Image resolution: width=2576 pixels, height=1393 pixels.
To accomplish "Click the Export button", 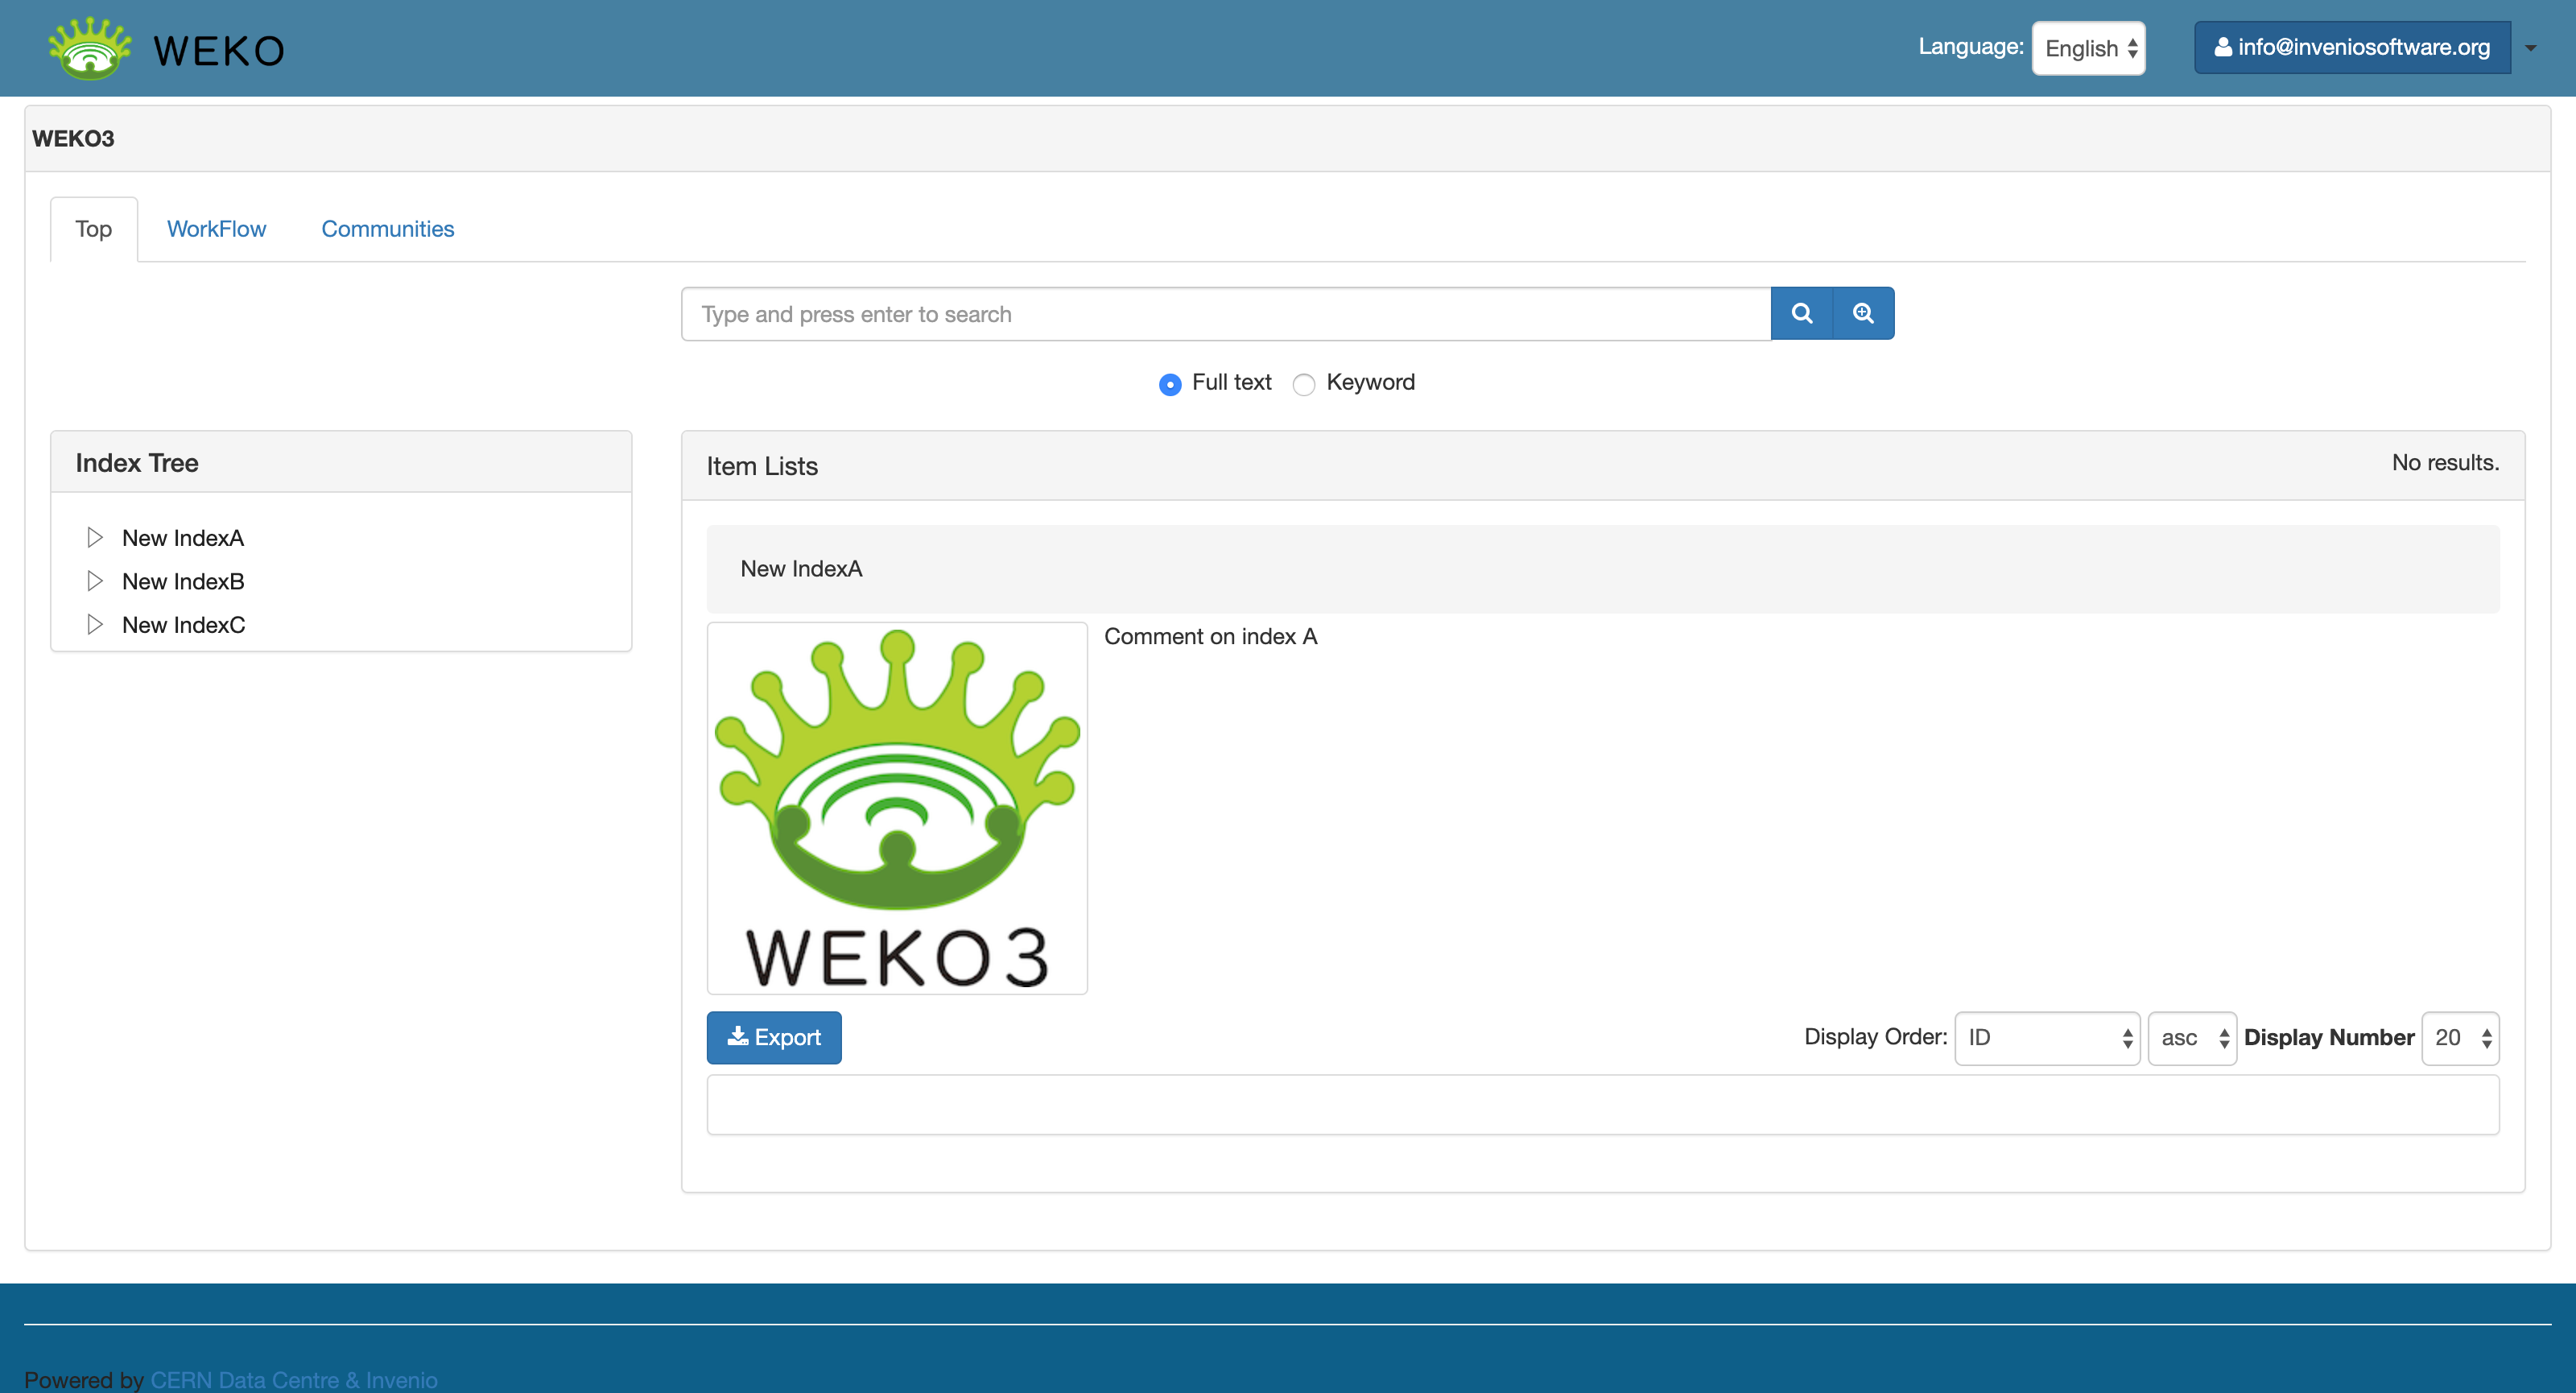I will pyautogui.click(x=774, y=1037).
